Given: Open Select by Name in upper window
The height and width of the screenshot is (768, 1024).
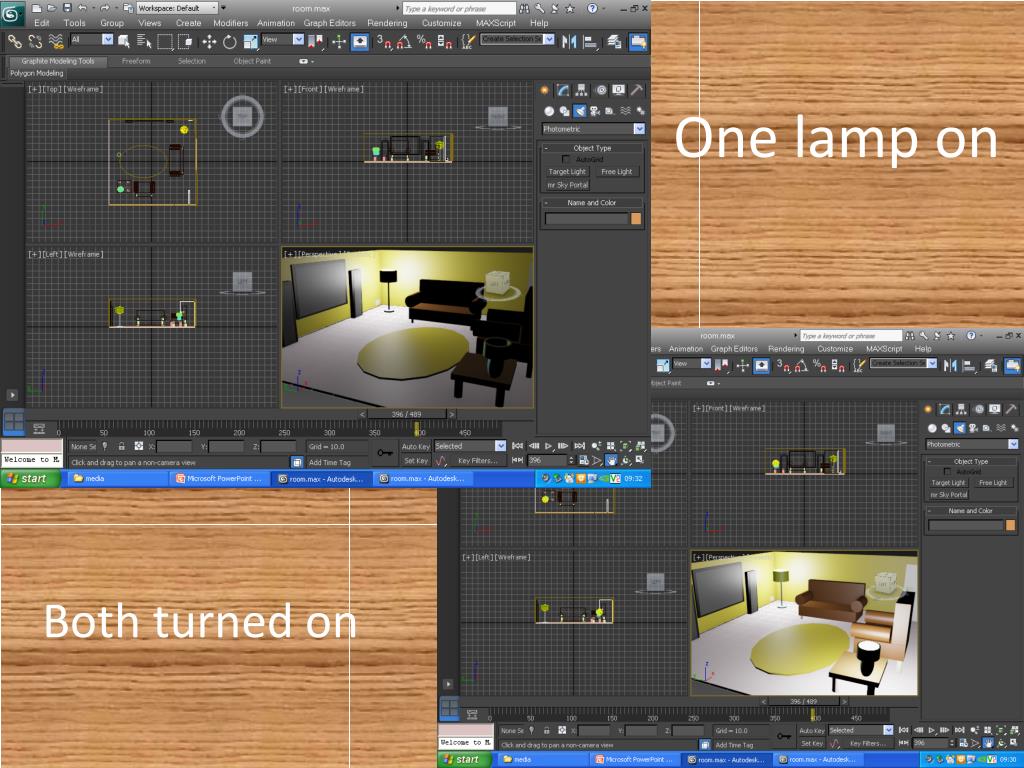Looking at the screenshot, I should pos(144,42).
